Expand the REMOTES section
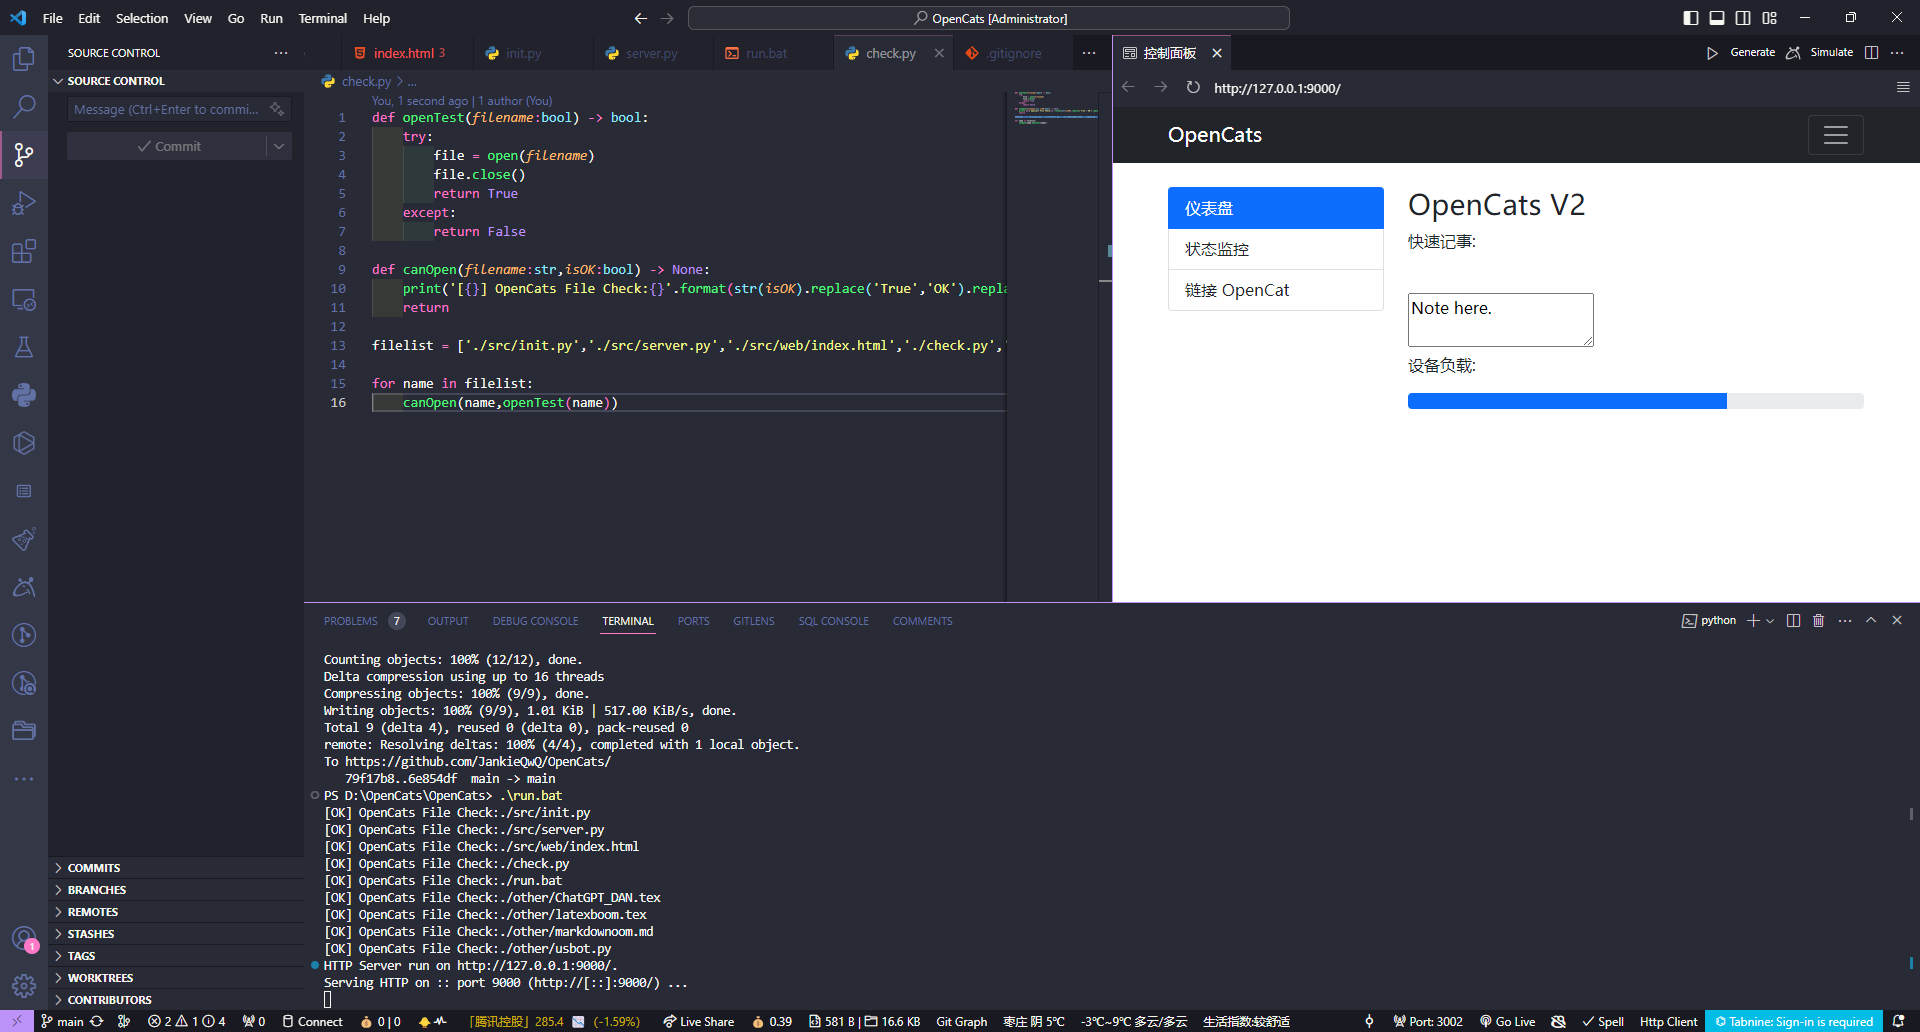Screen dimensions: 1920x1032 176,912
